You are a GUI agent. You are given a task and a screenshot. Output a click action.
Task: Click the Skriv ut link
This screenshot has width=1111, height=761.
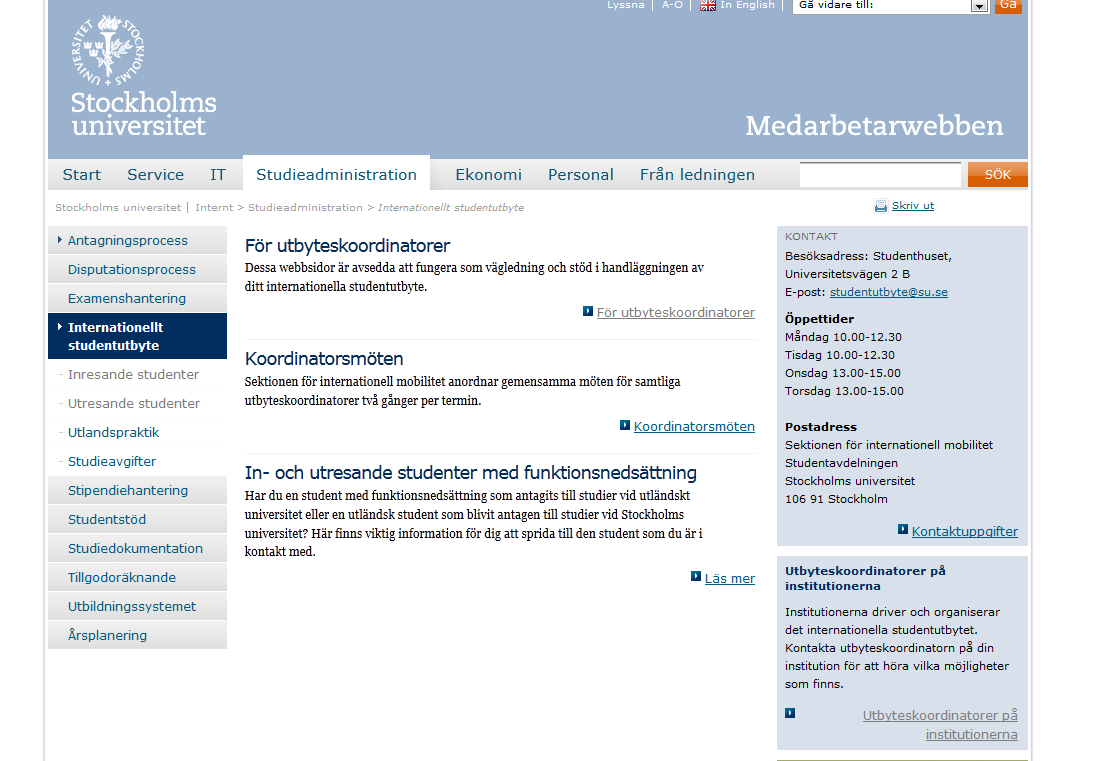[x=913, y=205]
